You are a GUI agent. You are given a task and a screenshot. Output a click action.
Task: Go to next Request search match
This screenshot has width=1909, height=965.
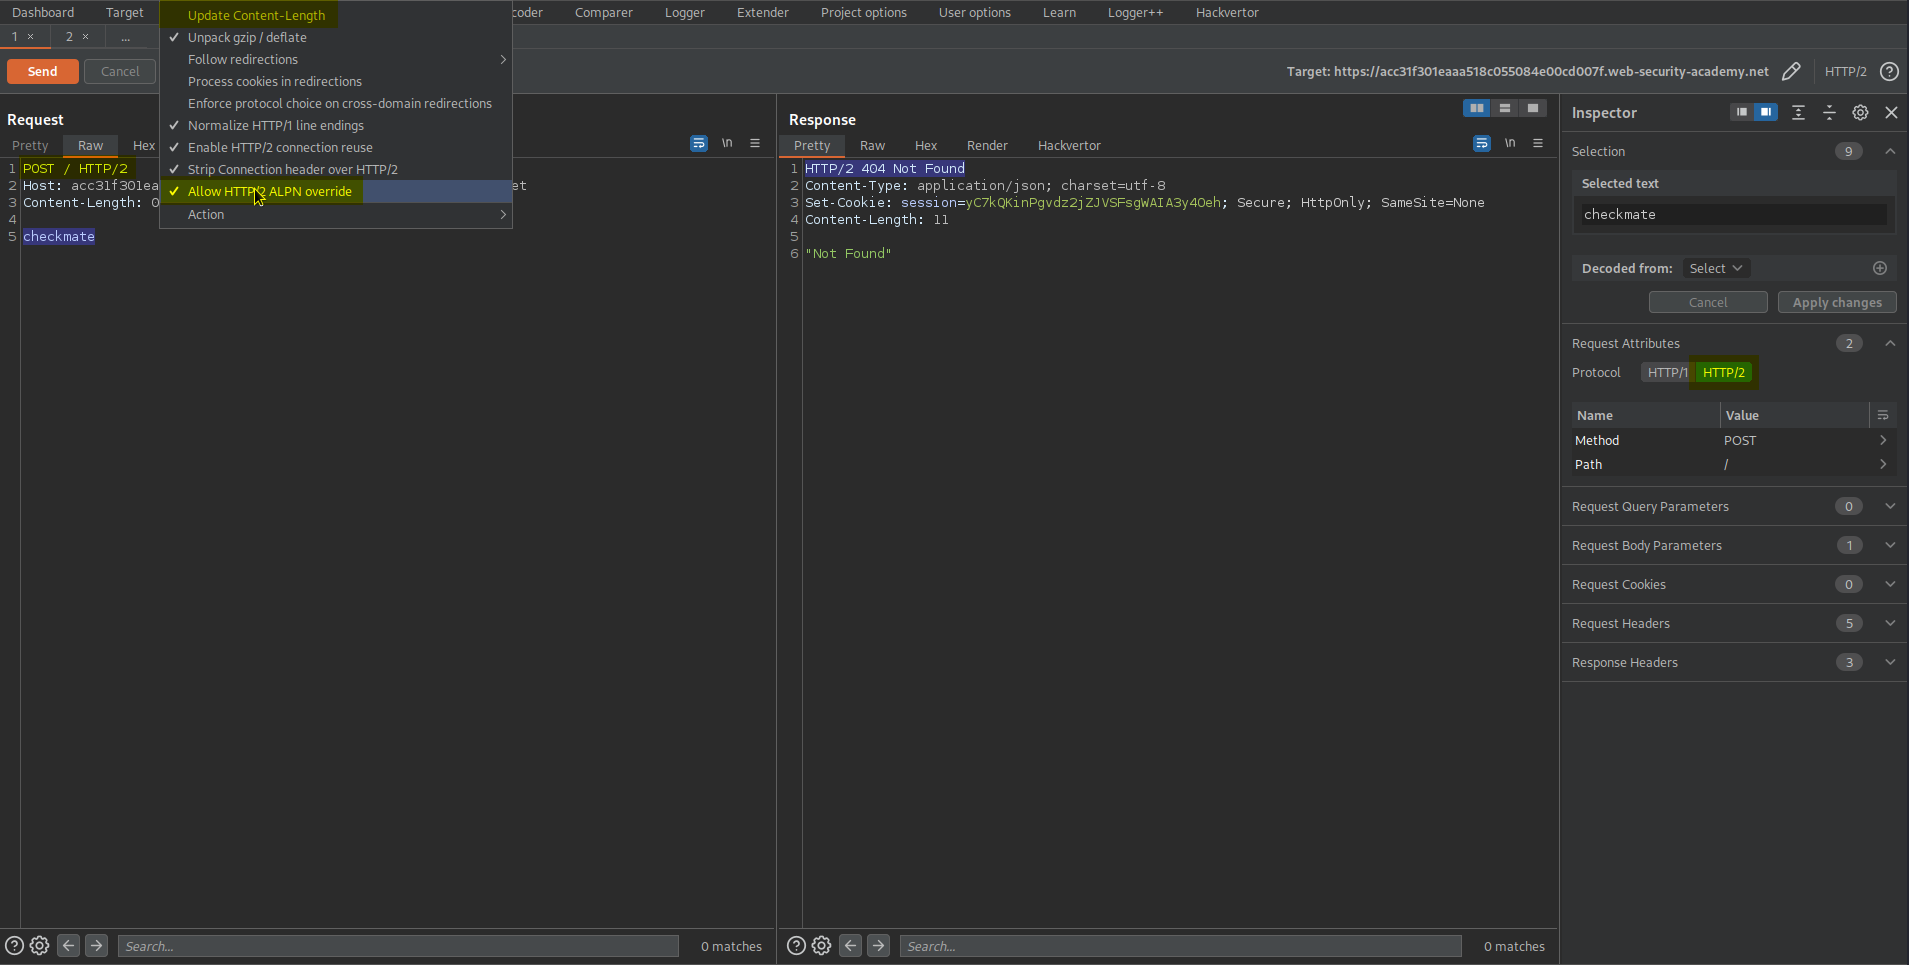pyautogui.click(x=96, y=945)
